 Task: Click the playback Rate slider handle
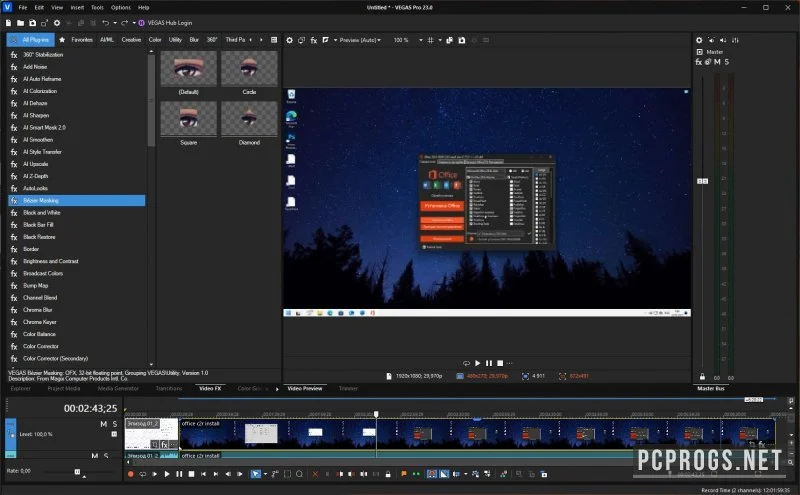[78, 472]
